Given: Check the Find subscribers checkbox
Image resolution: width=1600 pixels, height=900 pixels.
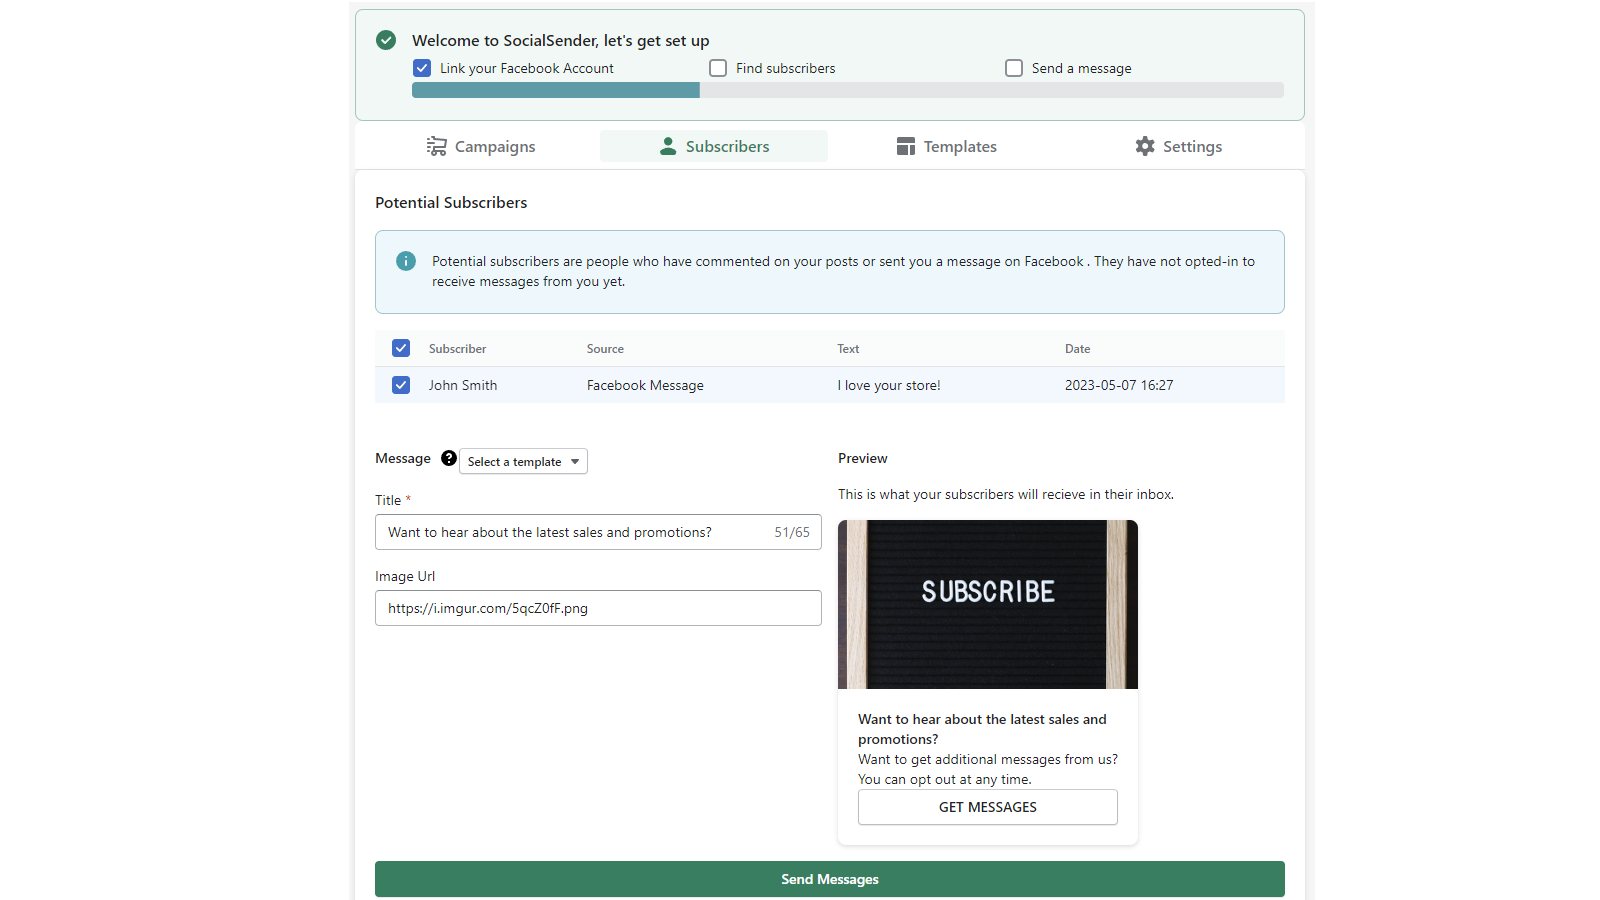Looking at the screenshot, I should coord(718,68).
